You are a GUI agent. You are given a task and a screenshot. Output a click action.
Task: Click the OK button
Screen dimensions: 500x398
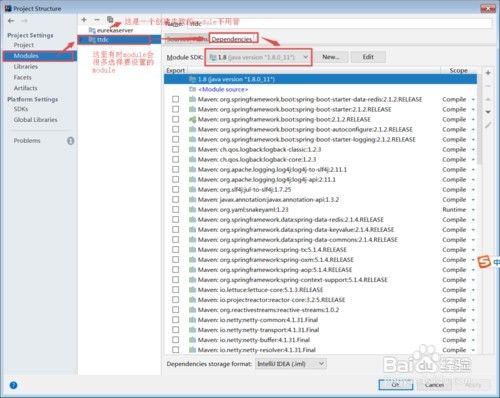coord(396,385)
